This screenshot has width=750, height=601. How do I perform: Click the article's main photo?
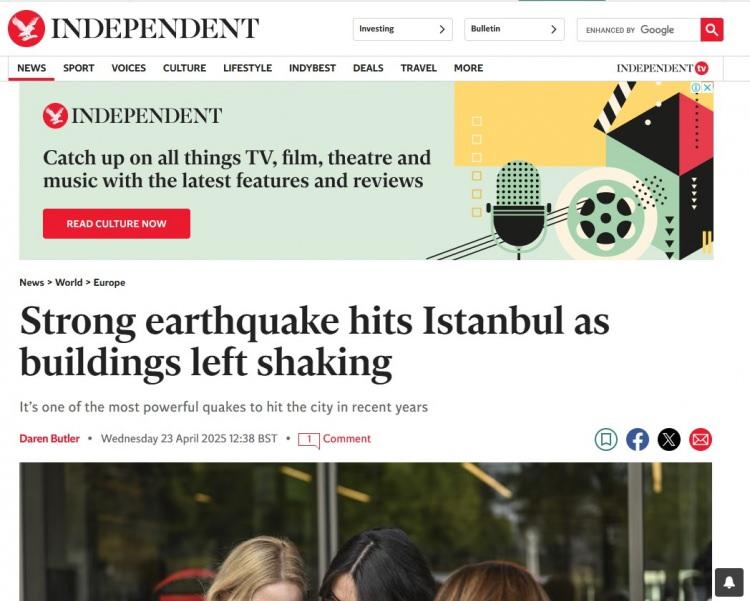(365, 531)
